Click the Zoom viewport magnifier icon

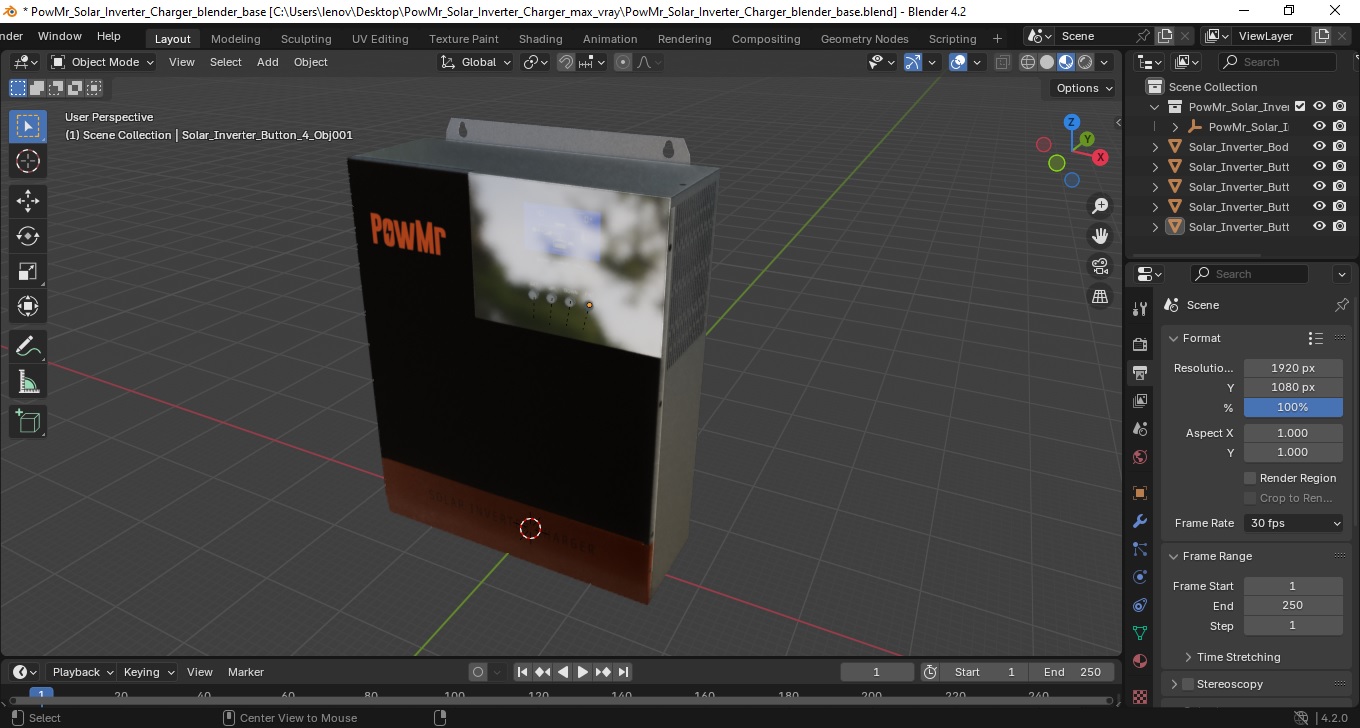(1100, 206)
